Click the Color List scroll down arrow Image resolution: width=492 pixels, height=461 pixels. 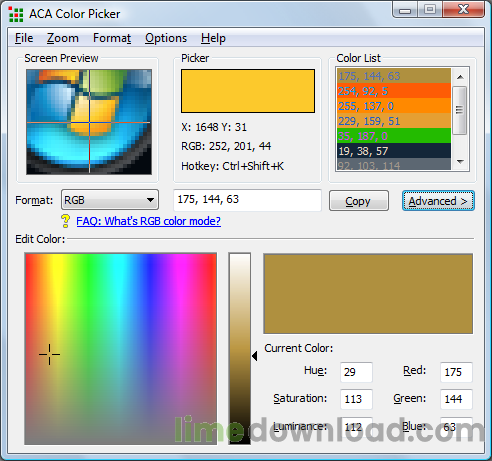(460, 162)
